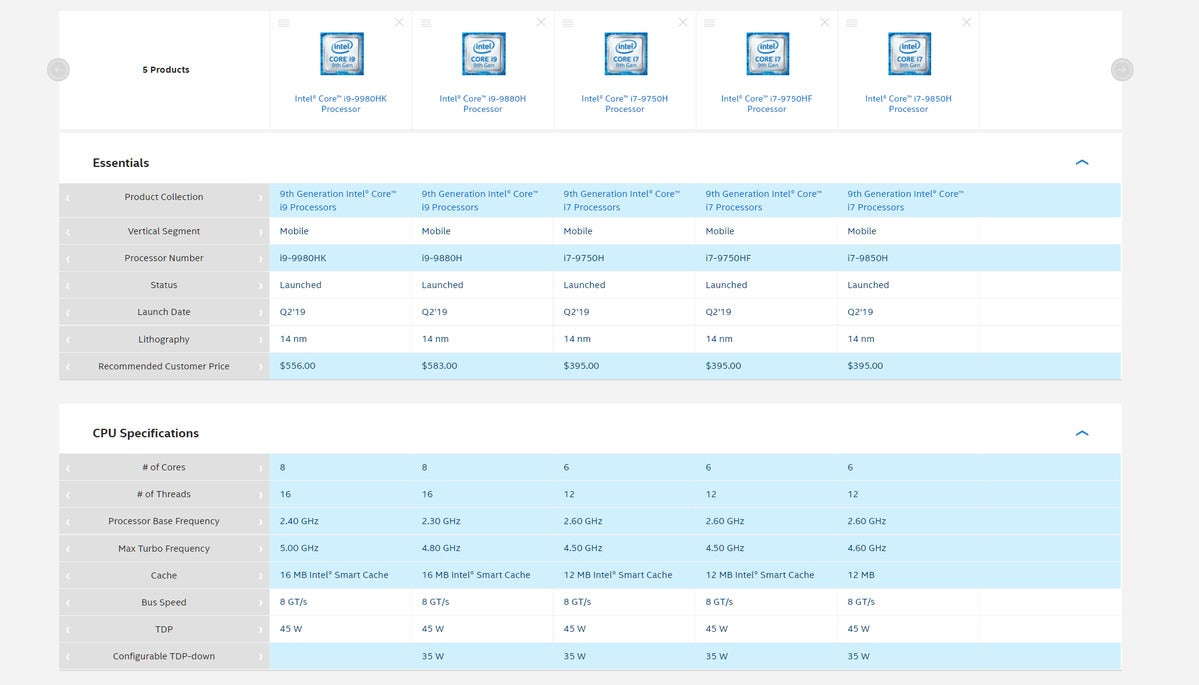Click the round next-products arrow
1199x685 pixels.
tap(1122, 70)
